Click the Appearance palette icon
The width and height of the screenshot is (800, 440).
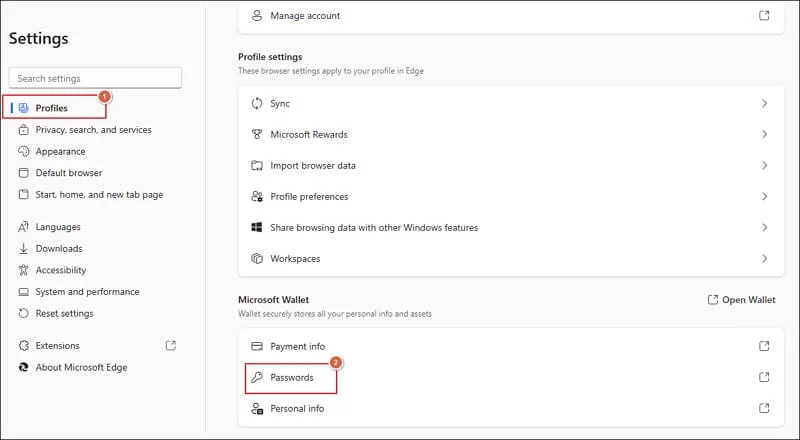coord(23,151)
